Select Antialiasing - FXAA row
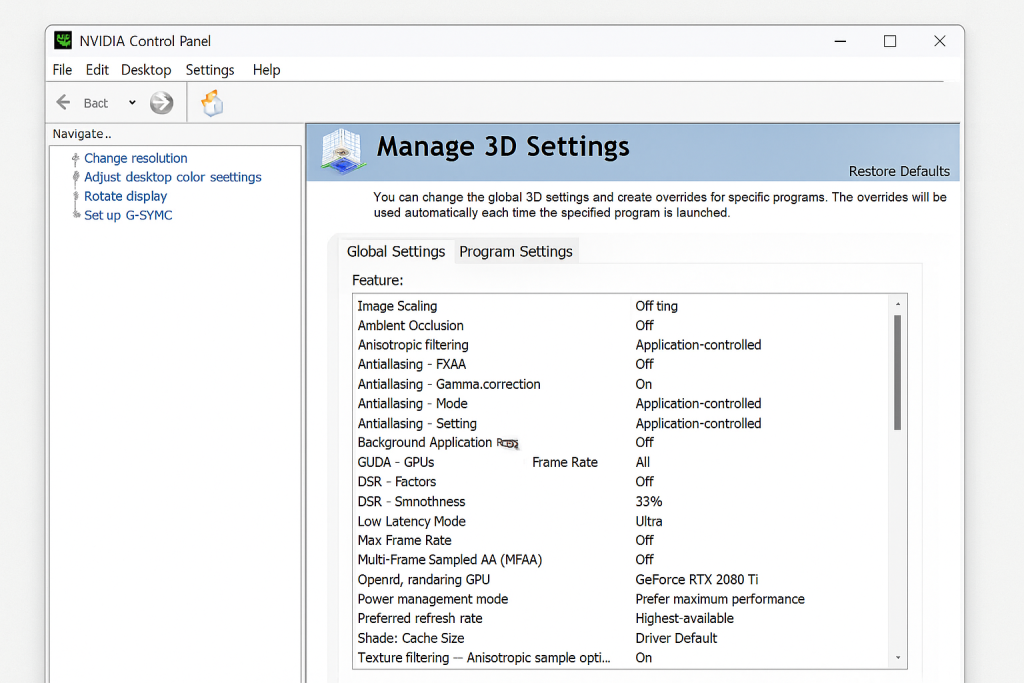Image resolution: width=1024 pixels, height=683 pixels. (620, 364)
